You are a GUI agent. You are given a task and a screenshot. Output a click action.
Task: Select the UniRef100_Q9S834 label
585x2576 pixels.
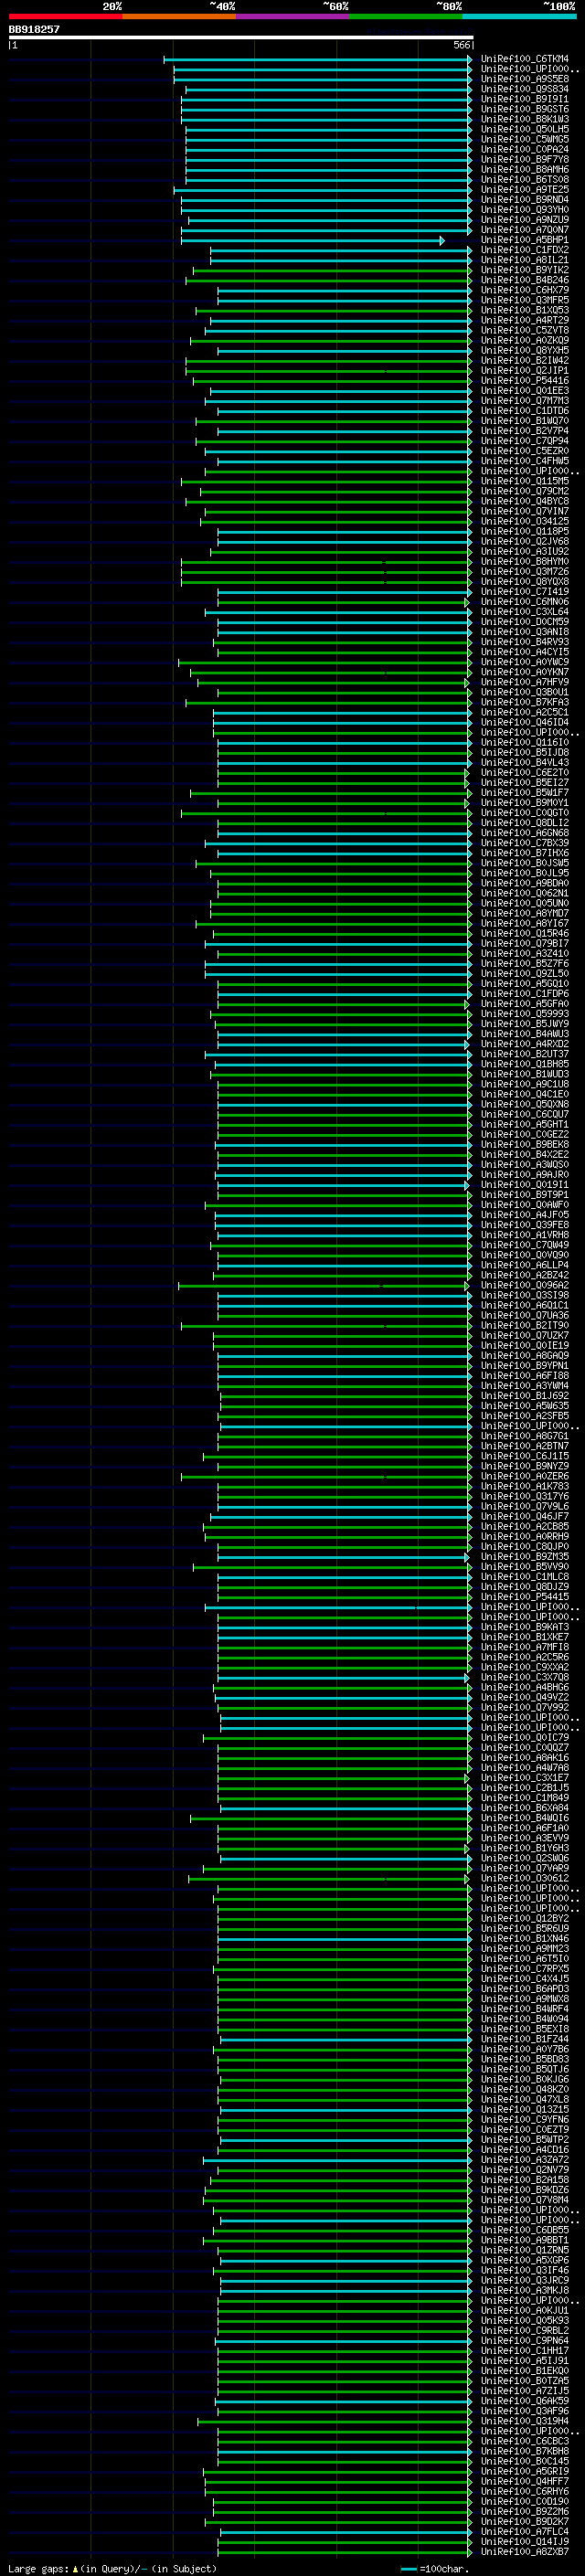[525, 89]
